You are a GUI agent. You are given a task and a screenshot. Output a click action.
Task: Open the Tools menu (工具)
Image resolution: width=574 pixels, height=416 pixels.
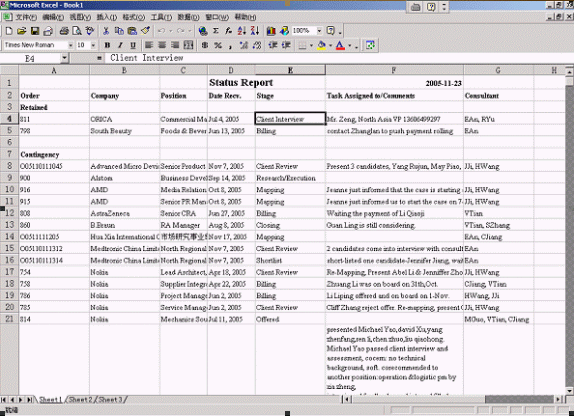161,17
